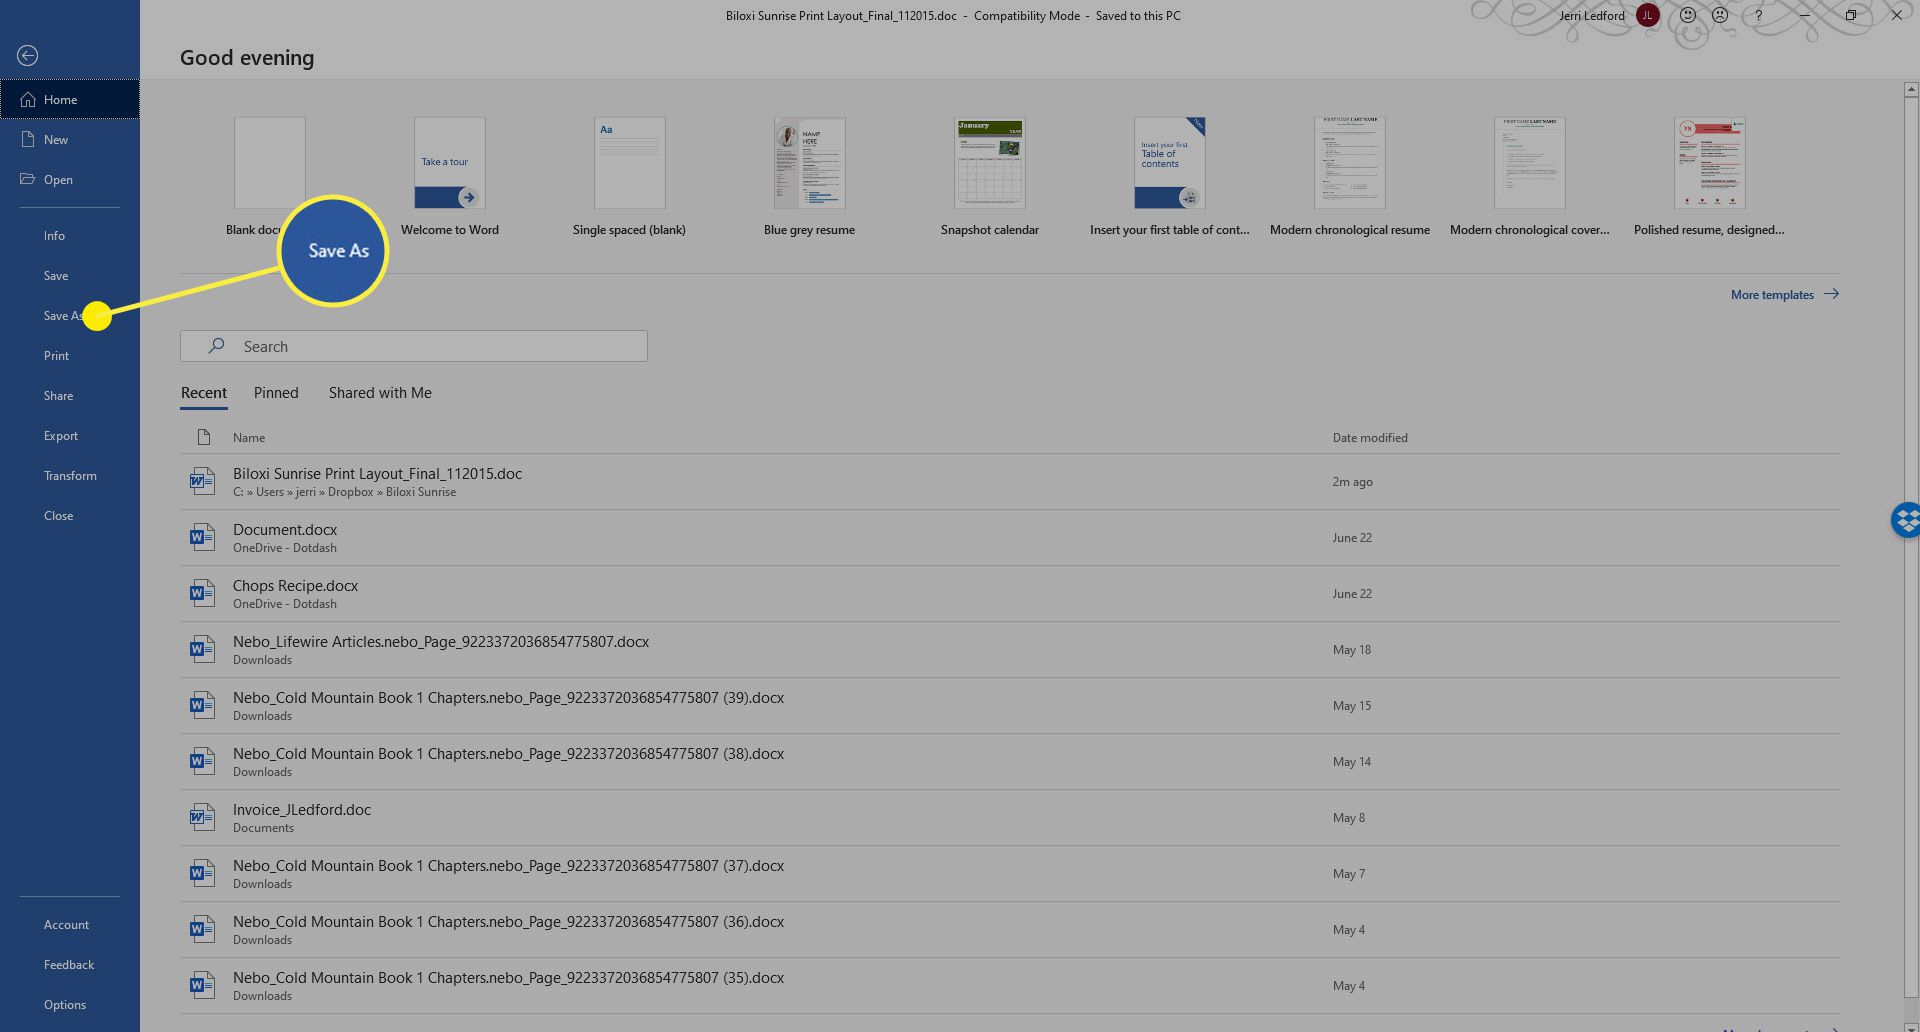Image resolution: width=1920 pixels, height=1032 pixels.
Task: Choose Insert your first table of contents template
Action: 1169,176
